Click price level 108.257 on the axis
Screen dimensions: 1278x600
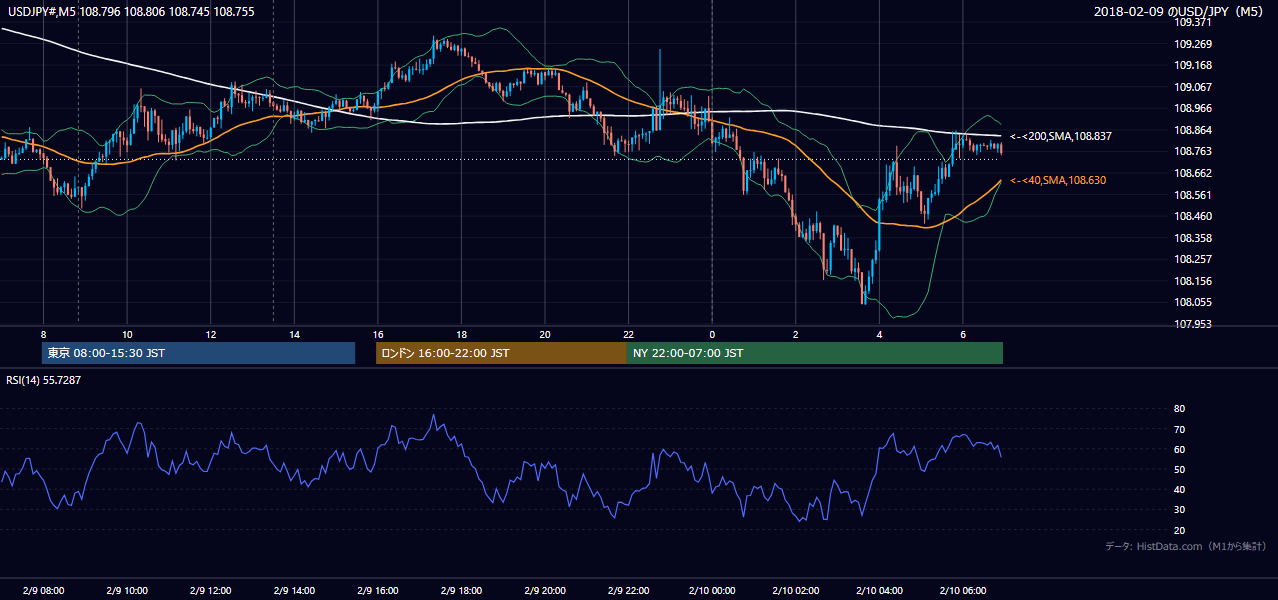(x=1193, y=259)
